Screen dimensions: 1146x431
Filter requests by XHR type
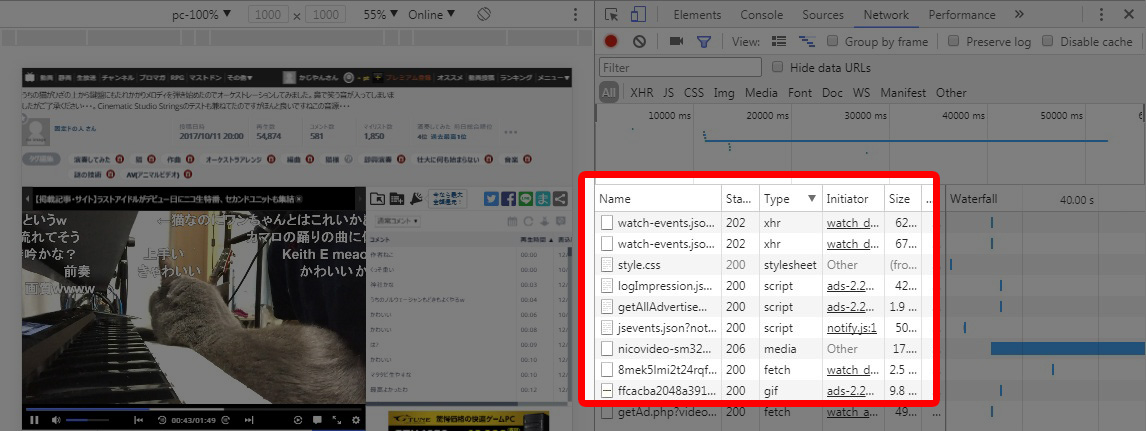[641, 93]
